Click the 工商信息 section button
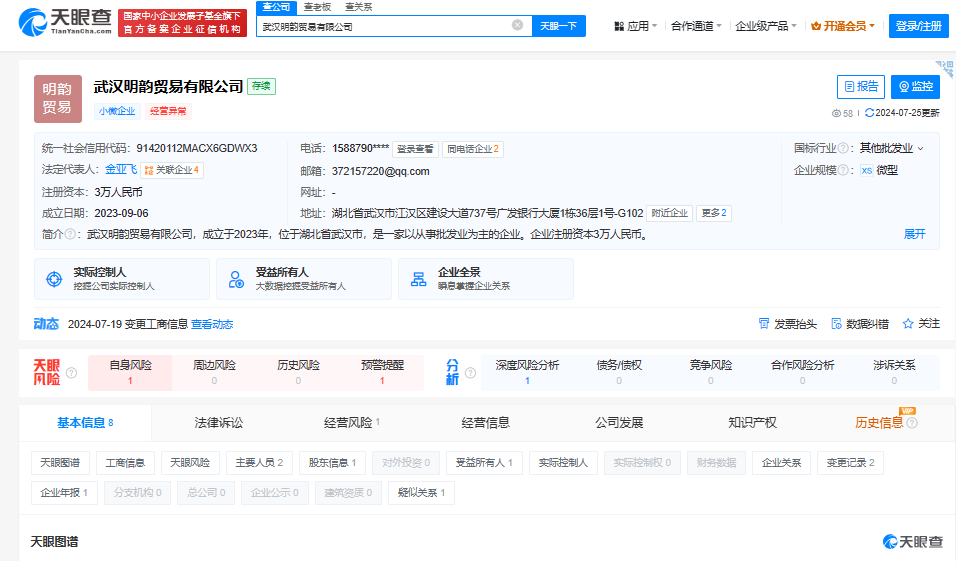This screenshot has width=956, height=561. (x=125, y=463)
